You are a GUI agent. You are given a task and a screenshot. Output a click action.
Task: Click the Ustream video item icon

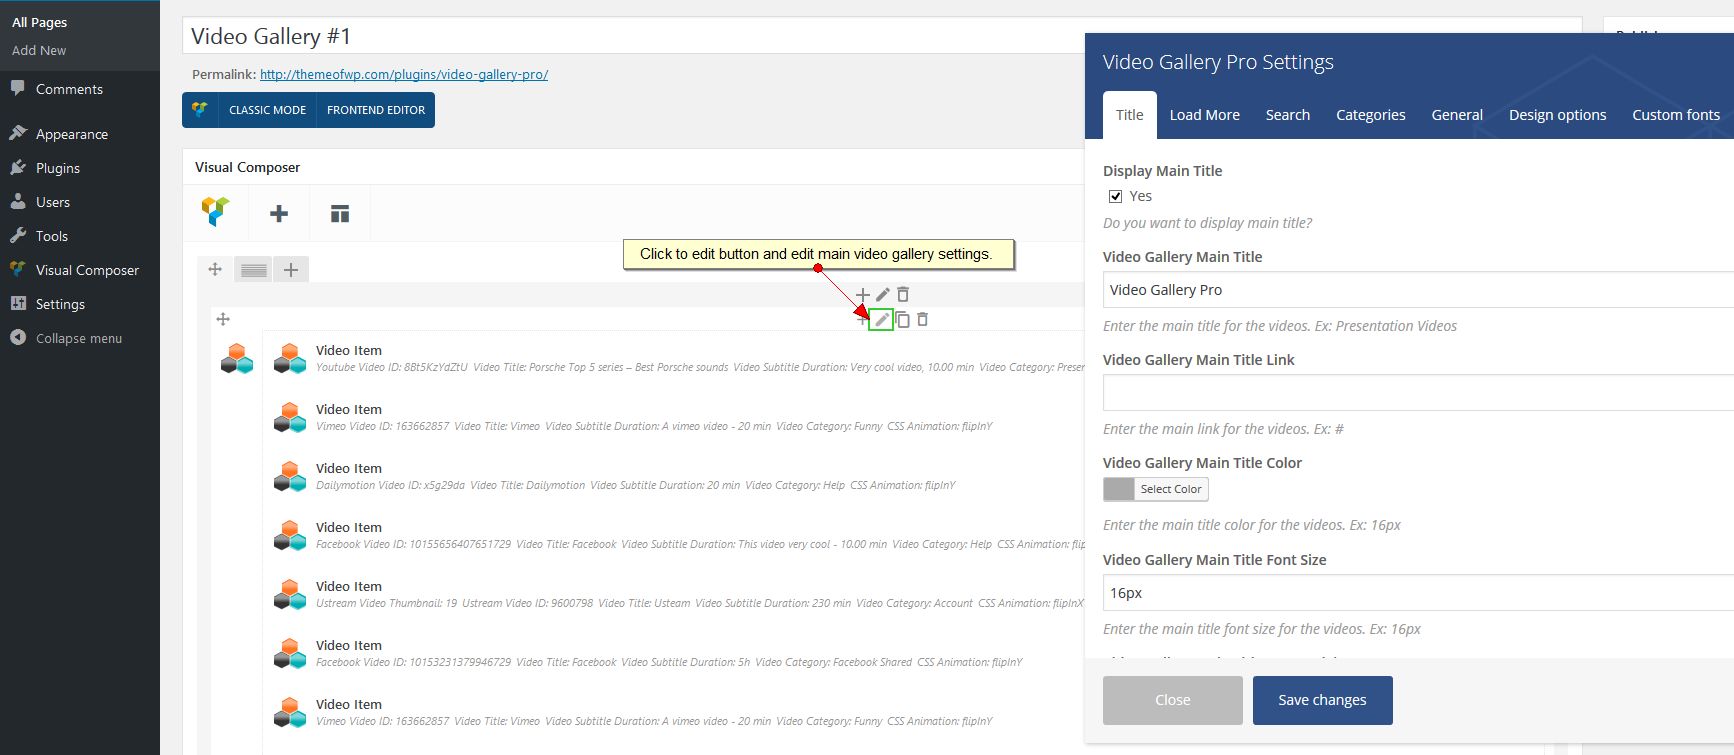(x=290, y=594)
